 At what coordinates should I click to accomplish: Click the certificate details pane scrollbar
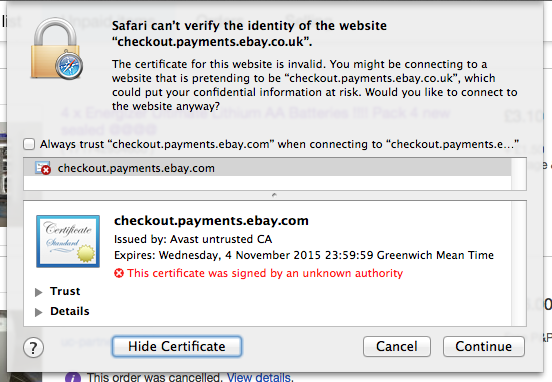[519, 263]
